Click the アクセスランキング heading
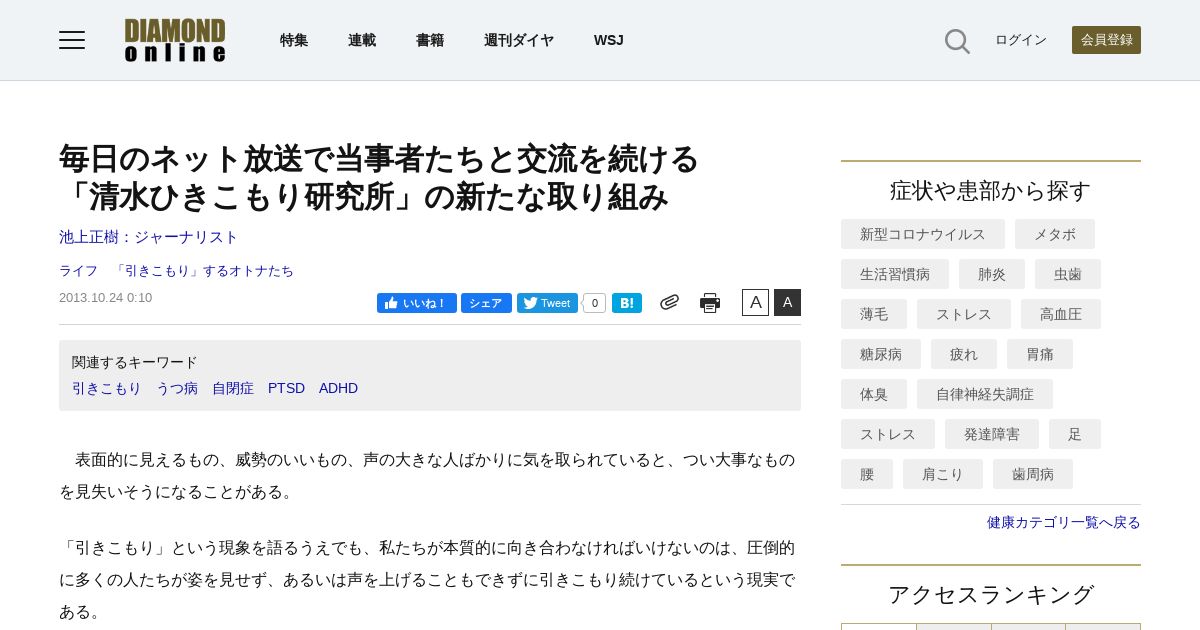The image size is (1200, 630). (x=991, y=594)
